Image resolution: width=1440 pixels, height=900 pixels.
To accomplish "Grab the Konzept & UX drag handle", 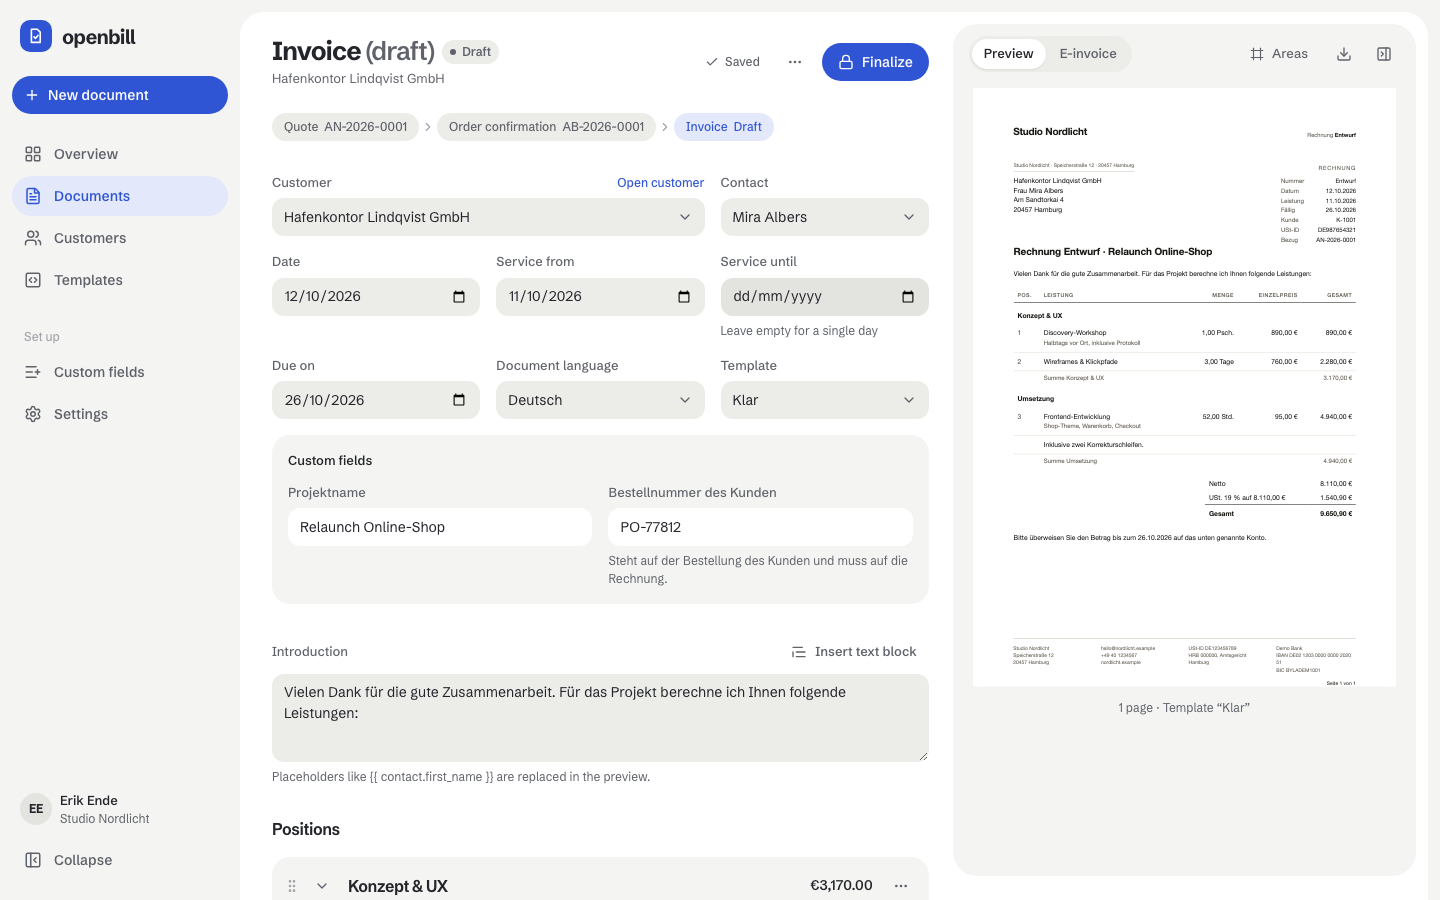I will click(292, 886).
